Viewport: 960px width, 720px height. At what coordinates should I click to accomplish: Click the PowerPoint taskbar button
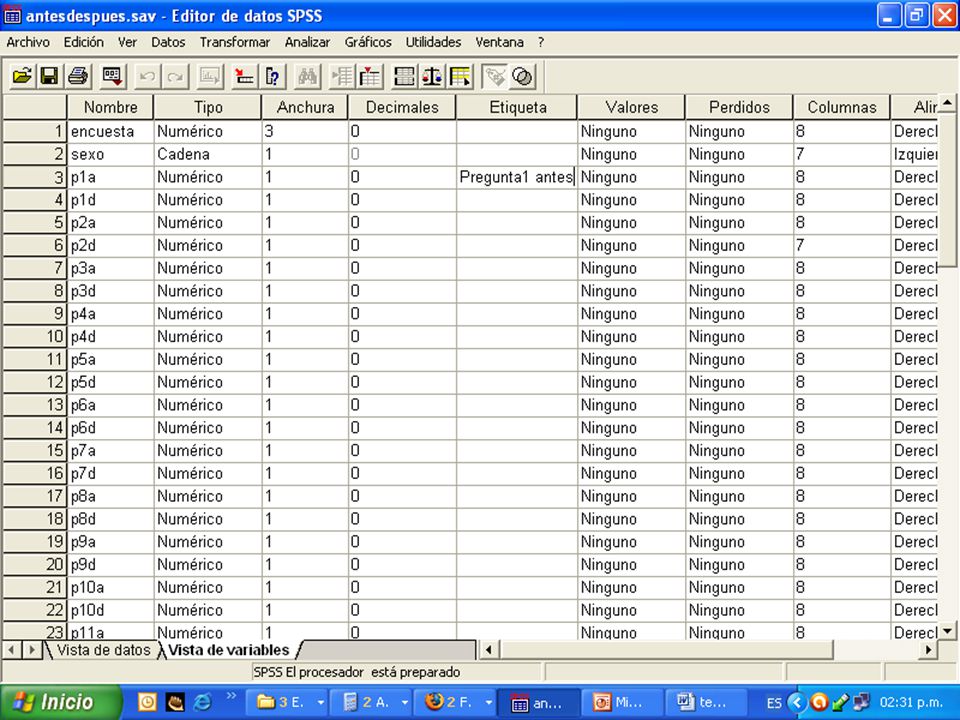(x=622, y=702)
